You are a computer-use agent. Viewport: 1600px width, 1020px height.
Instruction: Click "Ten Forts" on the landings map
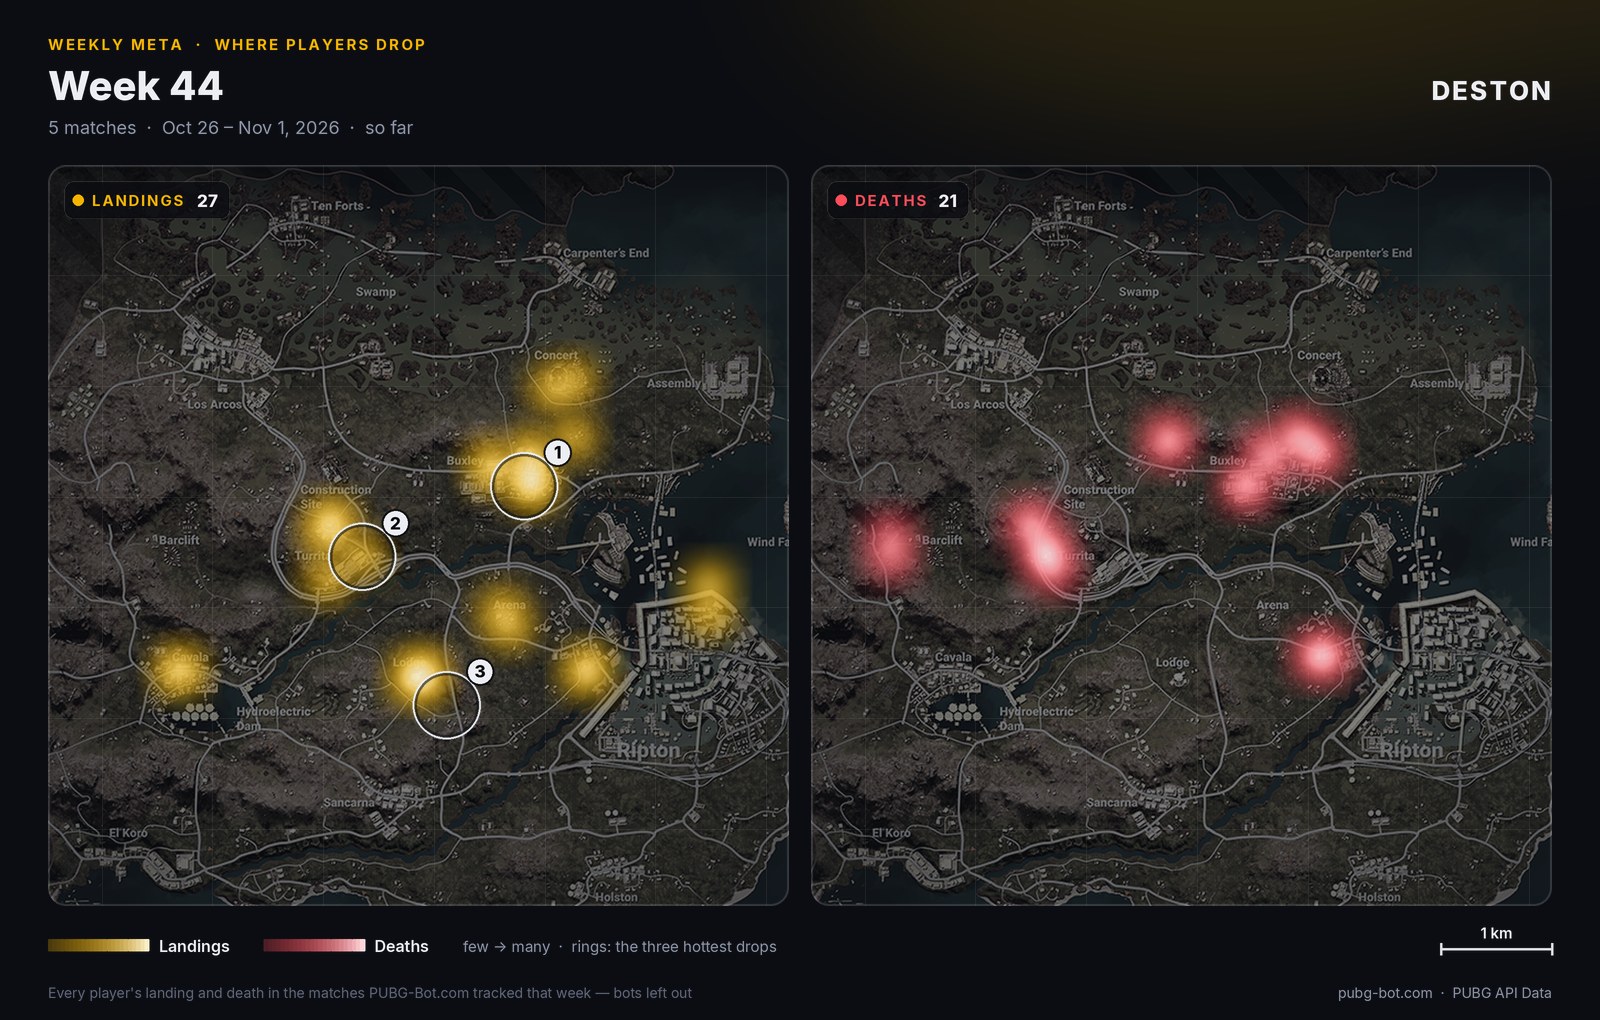tap(337, 206)
